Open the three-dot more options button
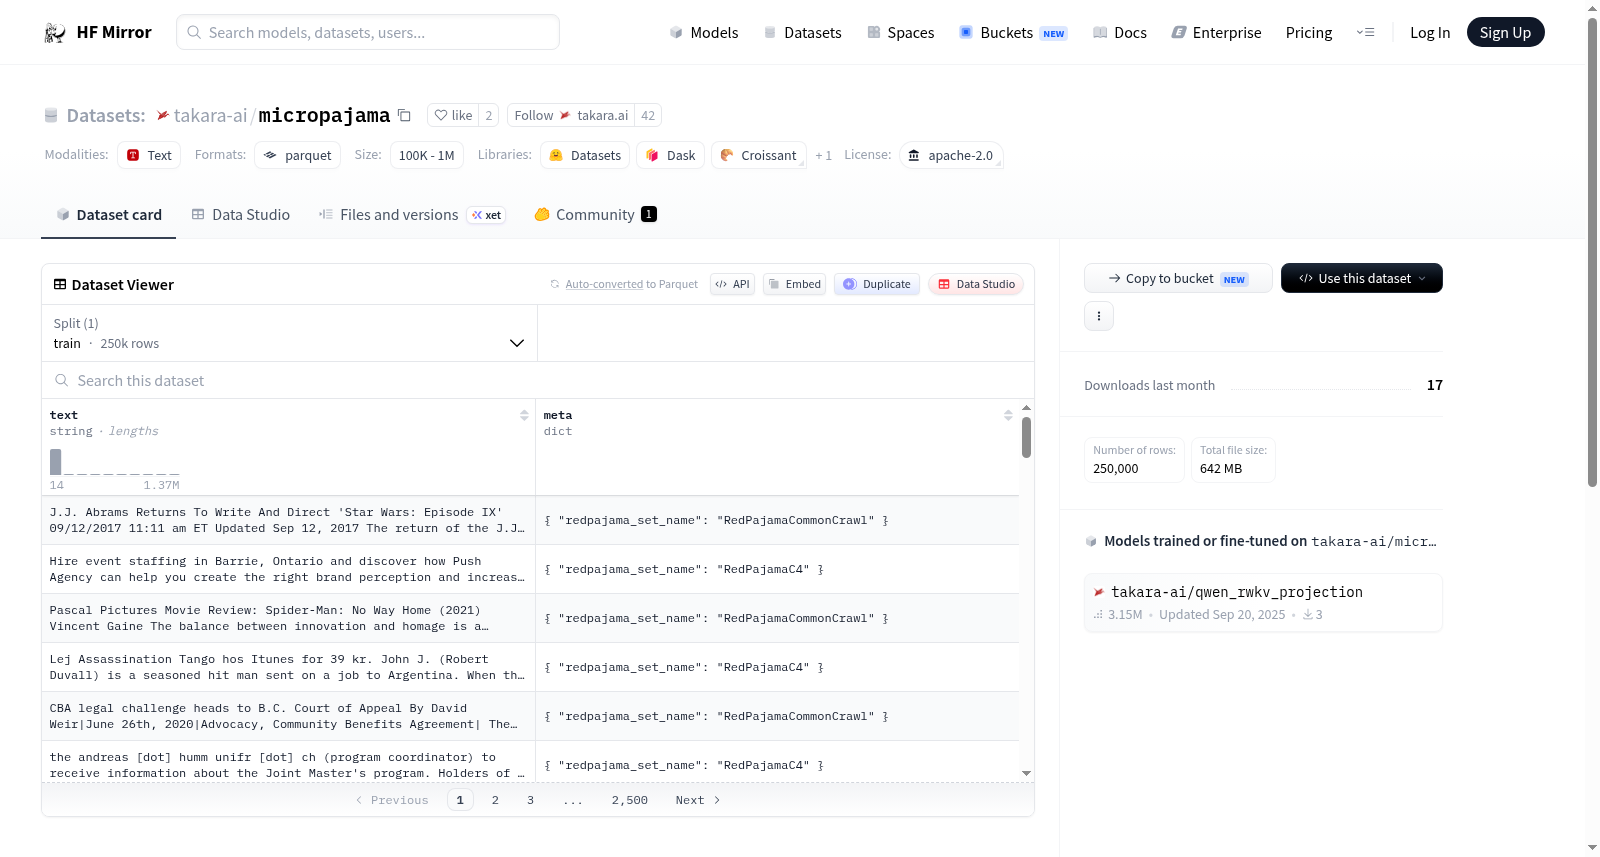Image resolution: width=1600 pixels, height=857 pixels. (1099, 316)
